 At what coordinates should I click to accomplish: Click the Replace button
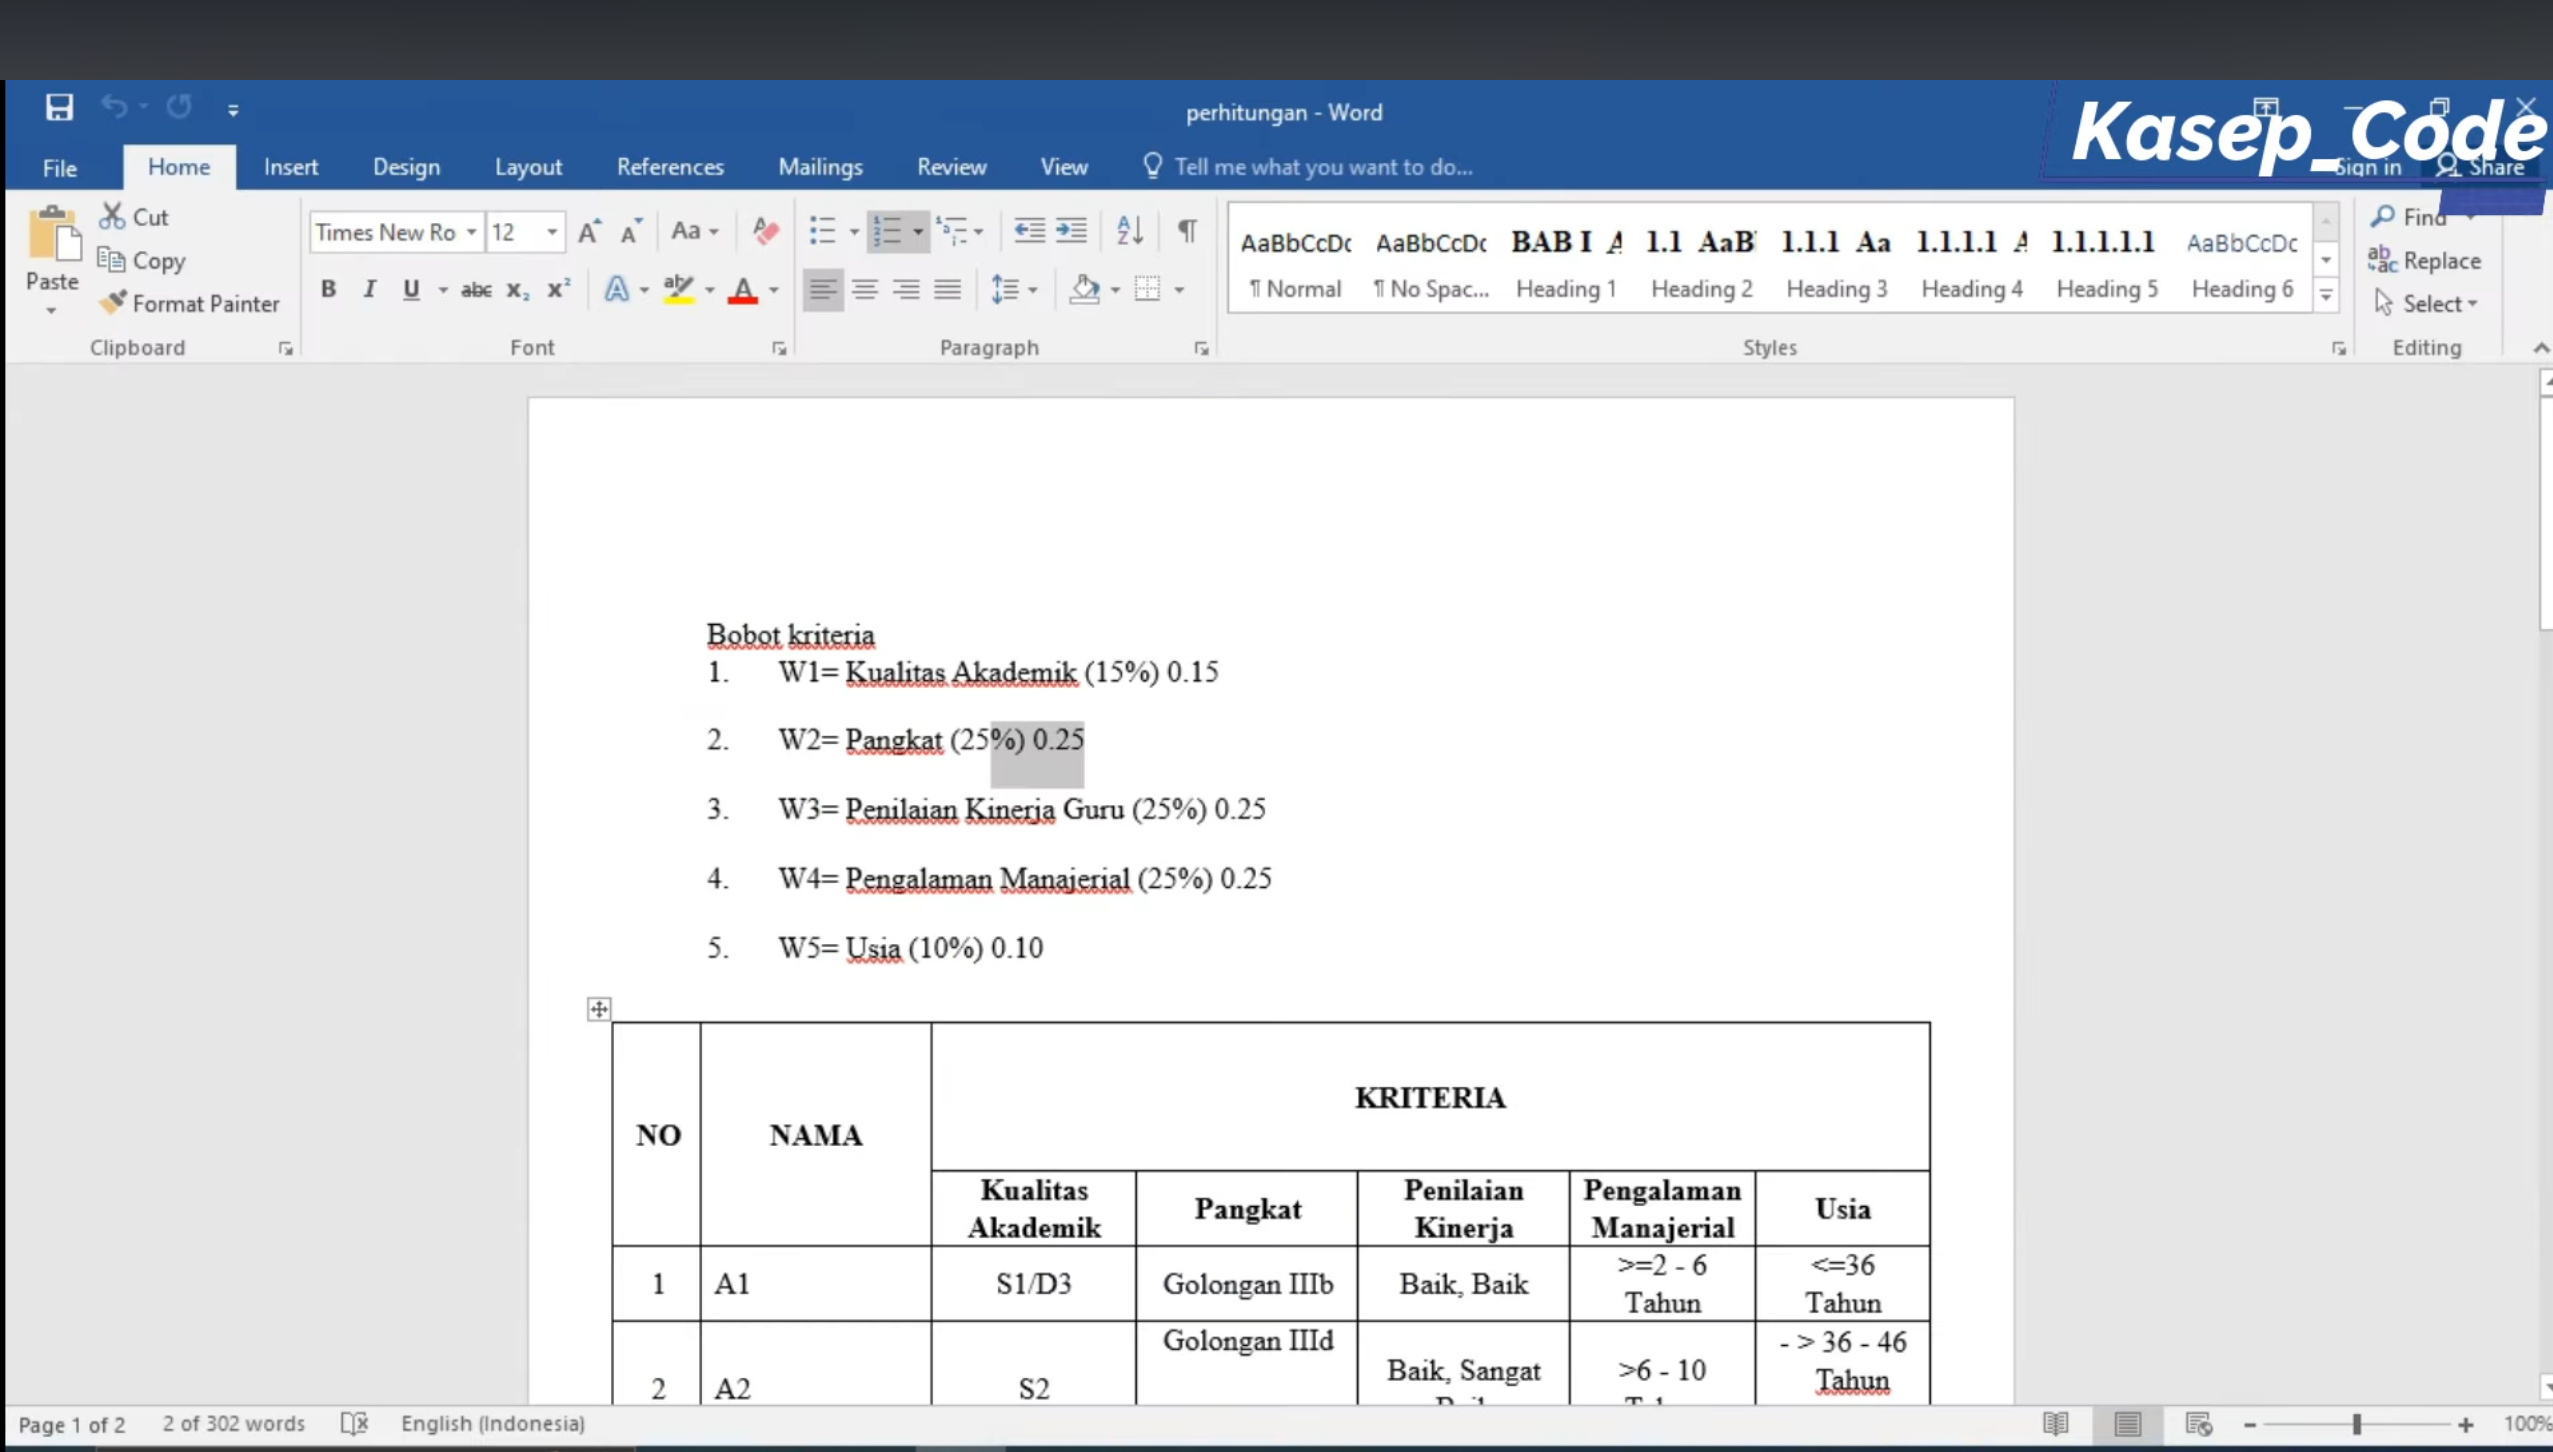[2425, 260]
